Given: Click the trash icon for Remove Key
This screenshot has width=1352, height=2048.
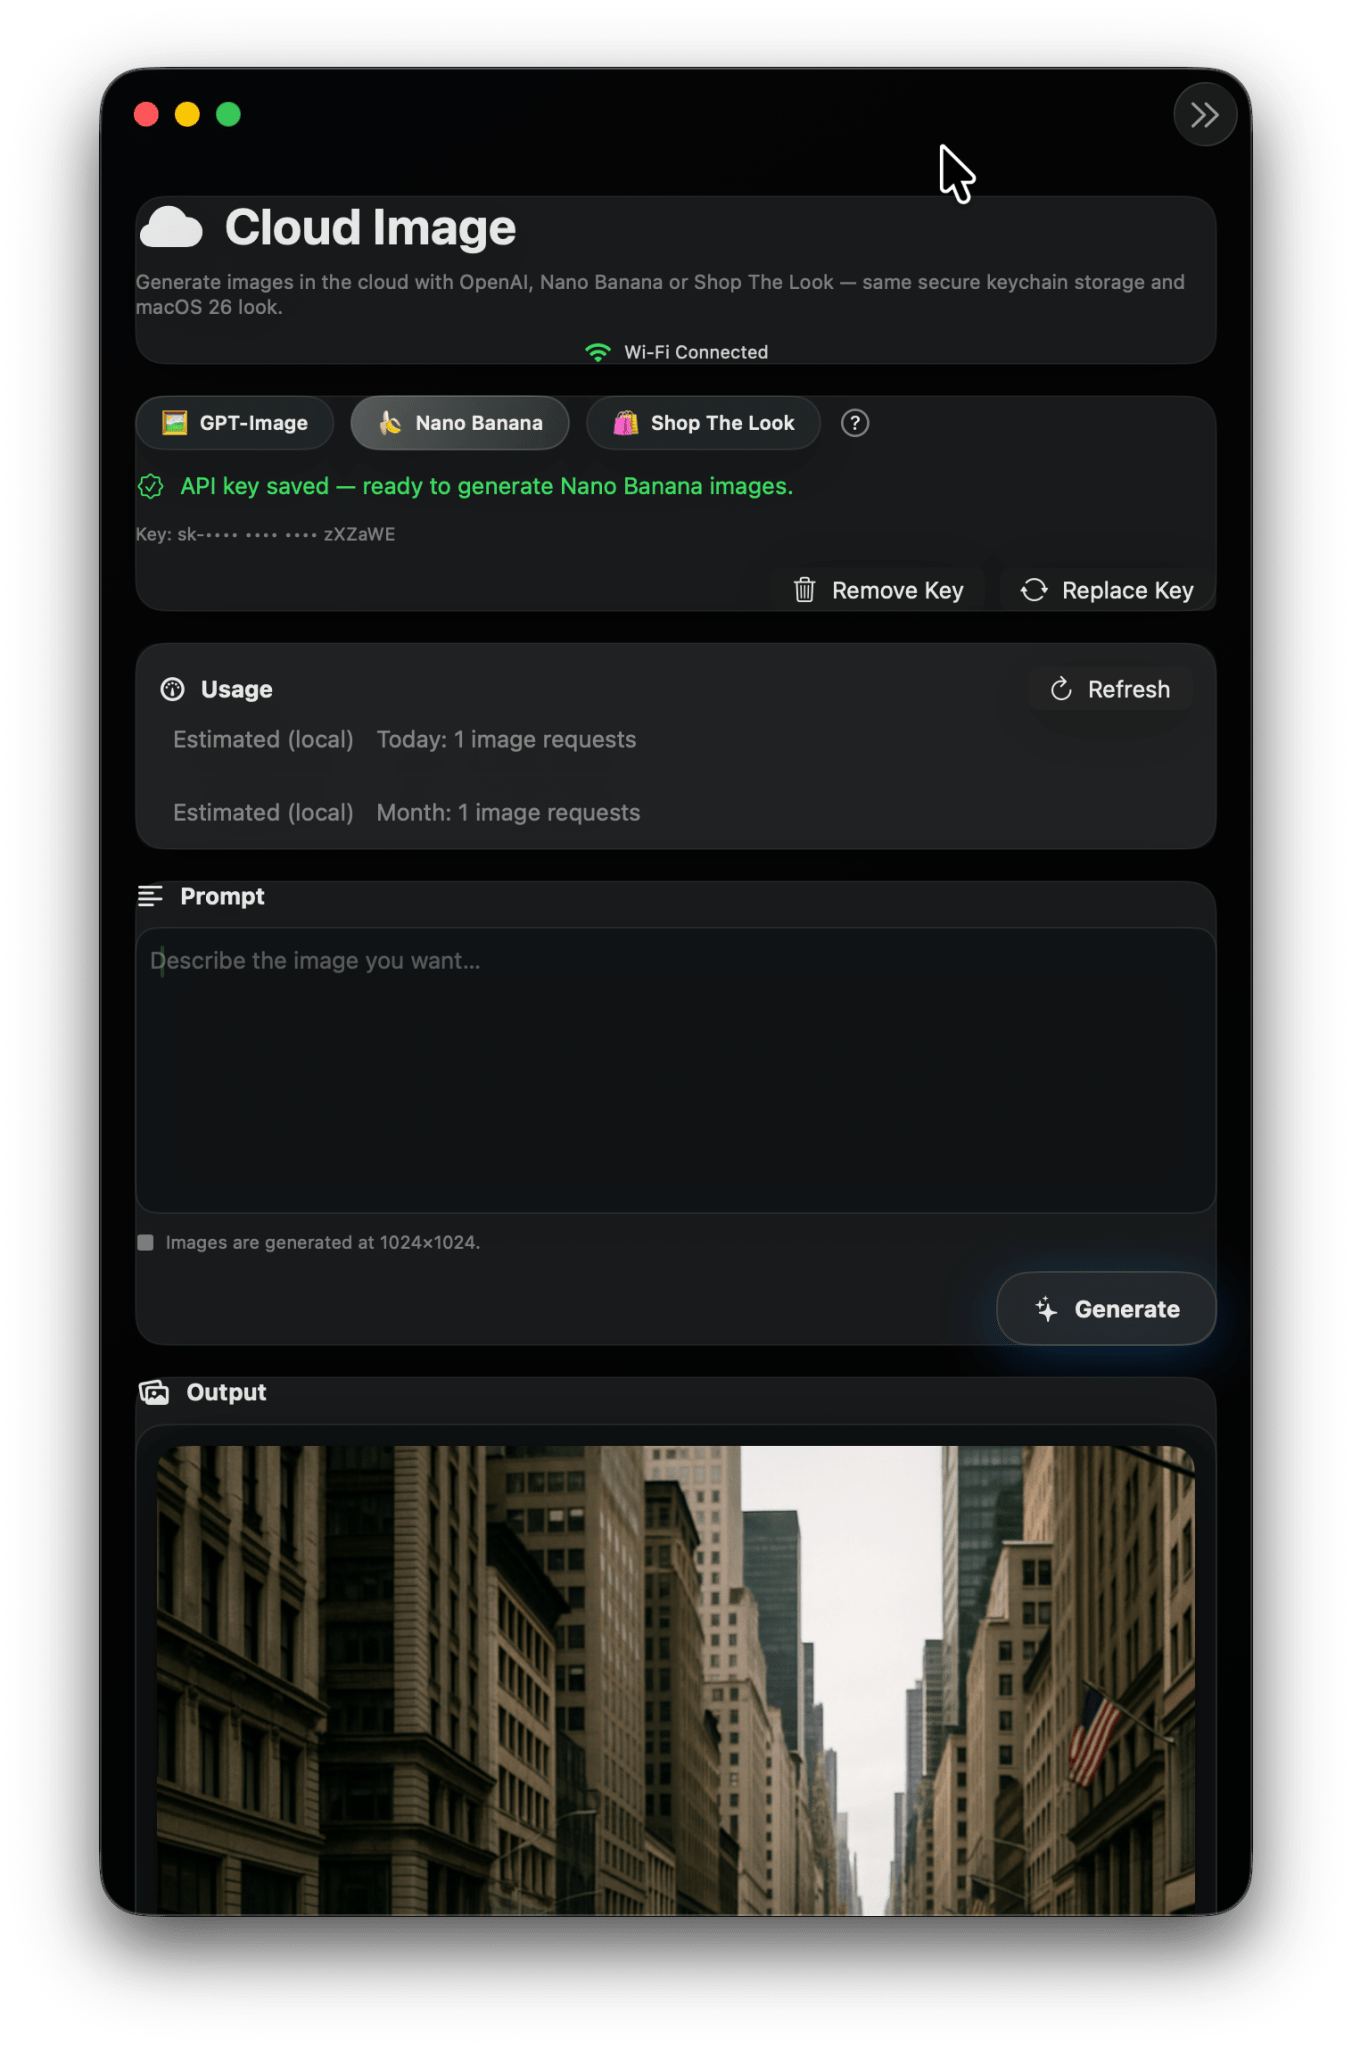Looking at the screenshot, I should click(x=804, y=590).
